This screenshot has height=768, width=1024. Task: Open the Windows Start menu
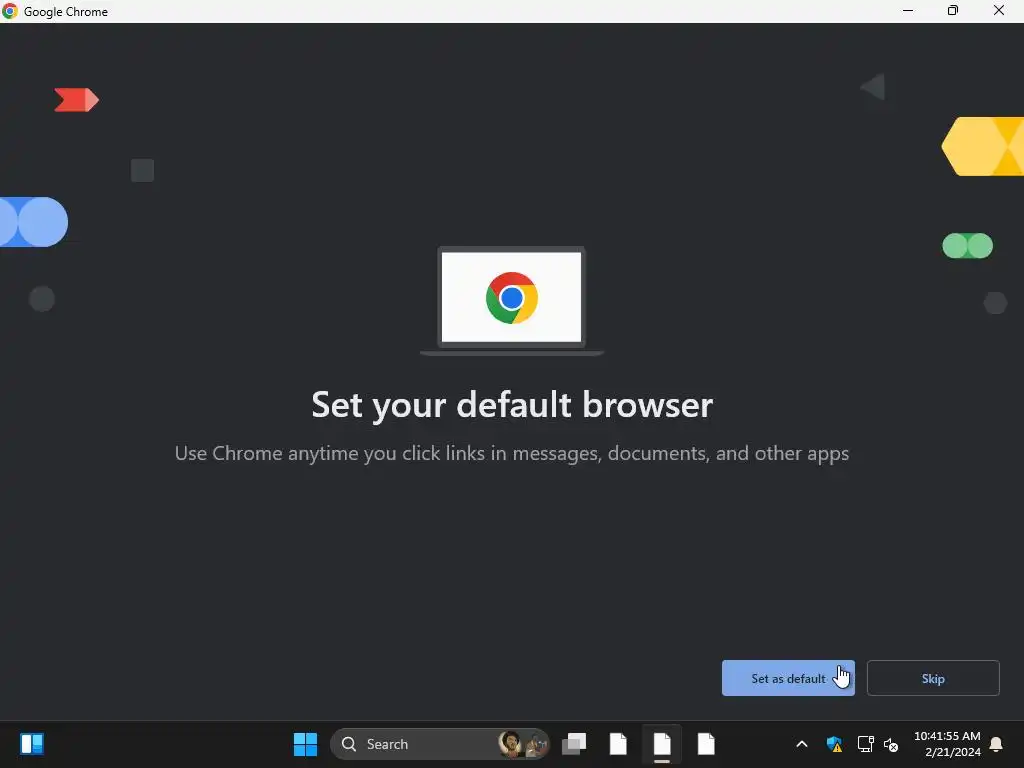[305, 744]
